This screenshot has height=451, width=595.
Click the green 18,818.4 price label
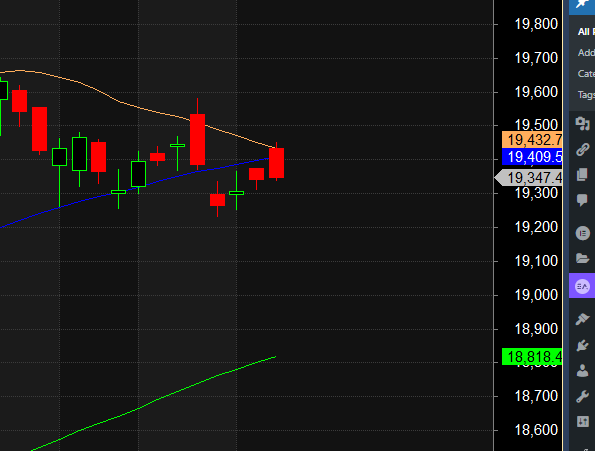point(532,357)
